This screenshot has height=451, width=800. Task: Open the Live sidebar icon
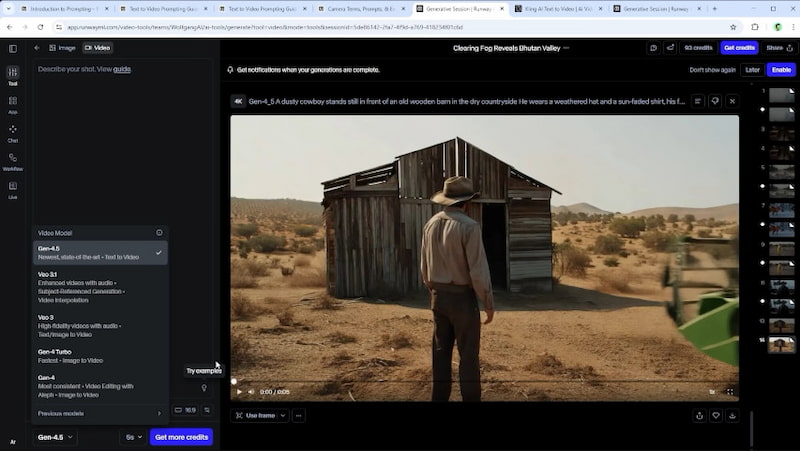point(13,189)
